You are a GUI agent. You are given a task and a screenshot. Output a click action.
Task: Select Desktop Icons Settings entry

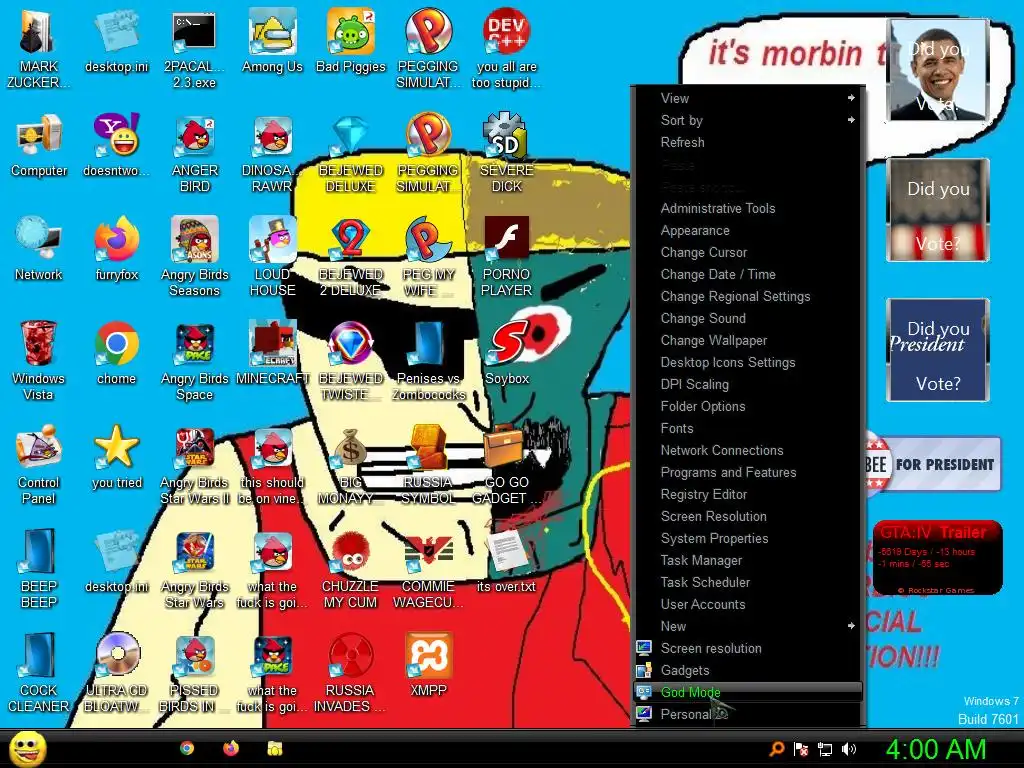(x=748, y=362)
